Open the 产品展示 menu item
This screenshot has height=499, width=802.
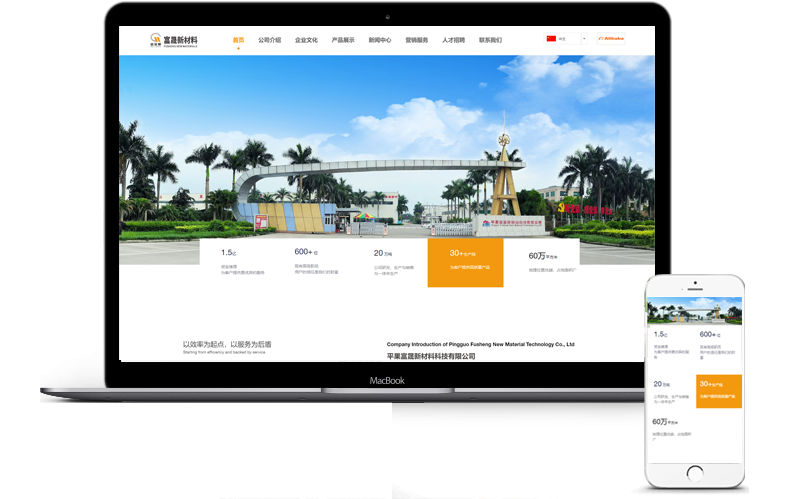[x=343, y=40]
